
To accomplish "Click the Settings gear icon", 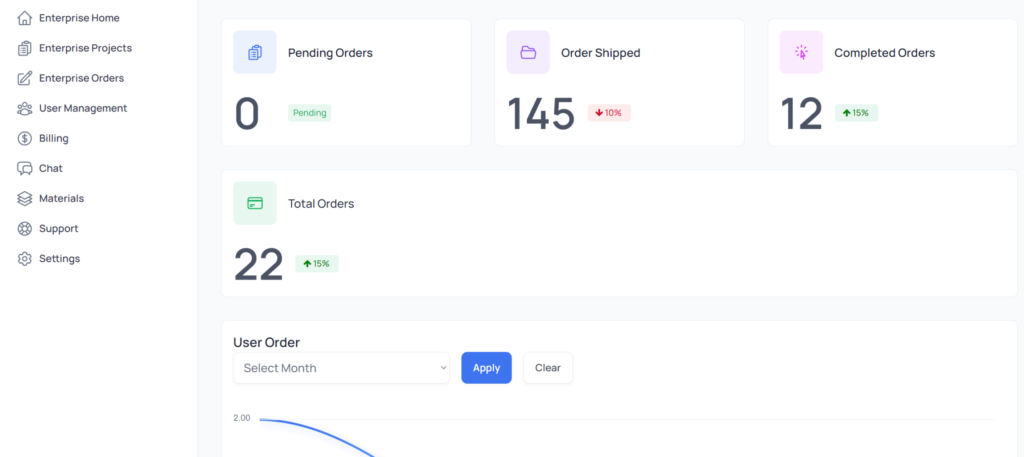I will [25, 258].
